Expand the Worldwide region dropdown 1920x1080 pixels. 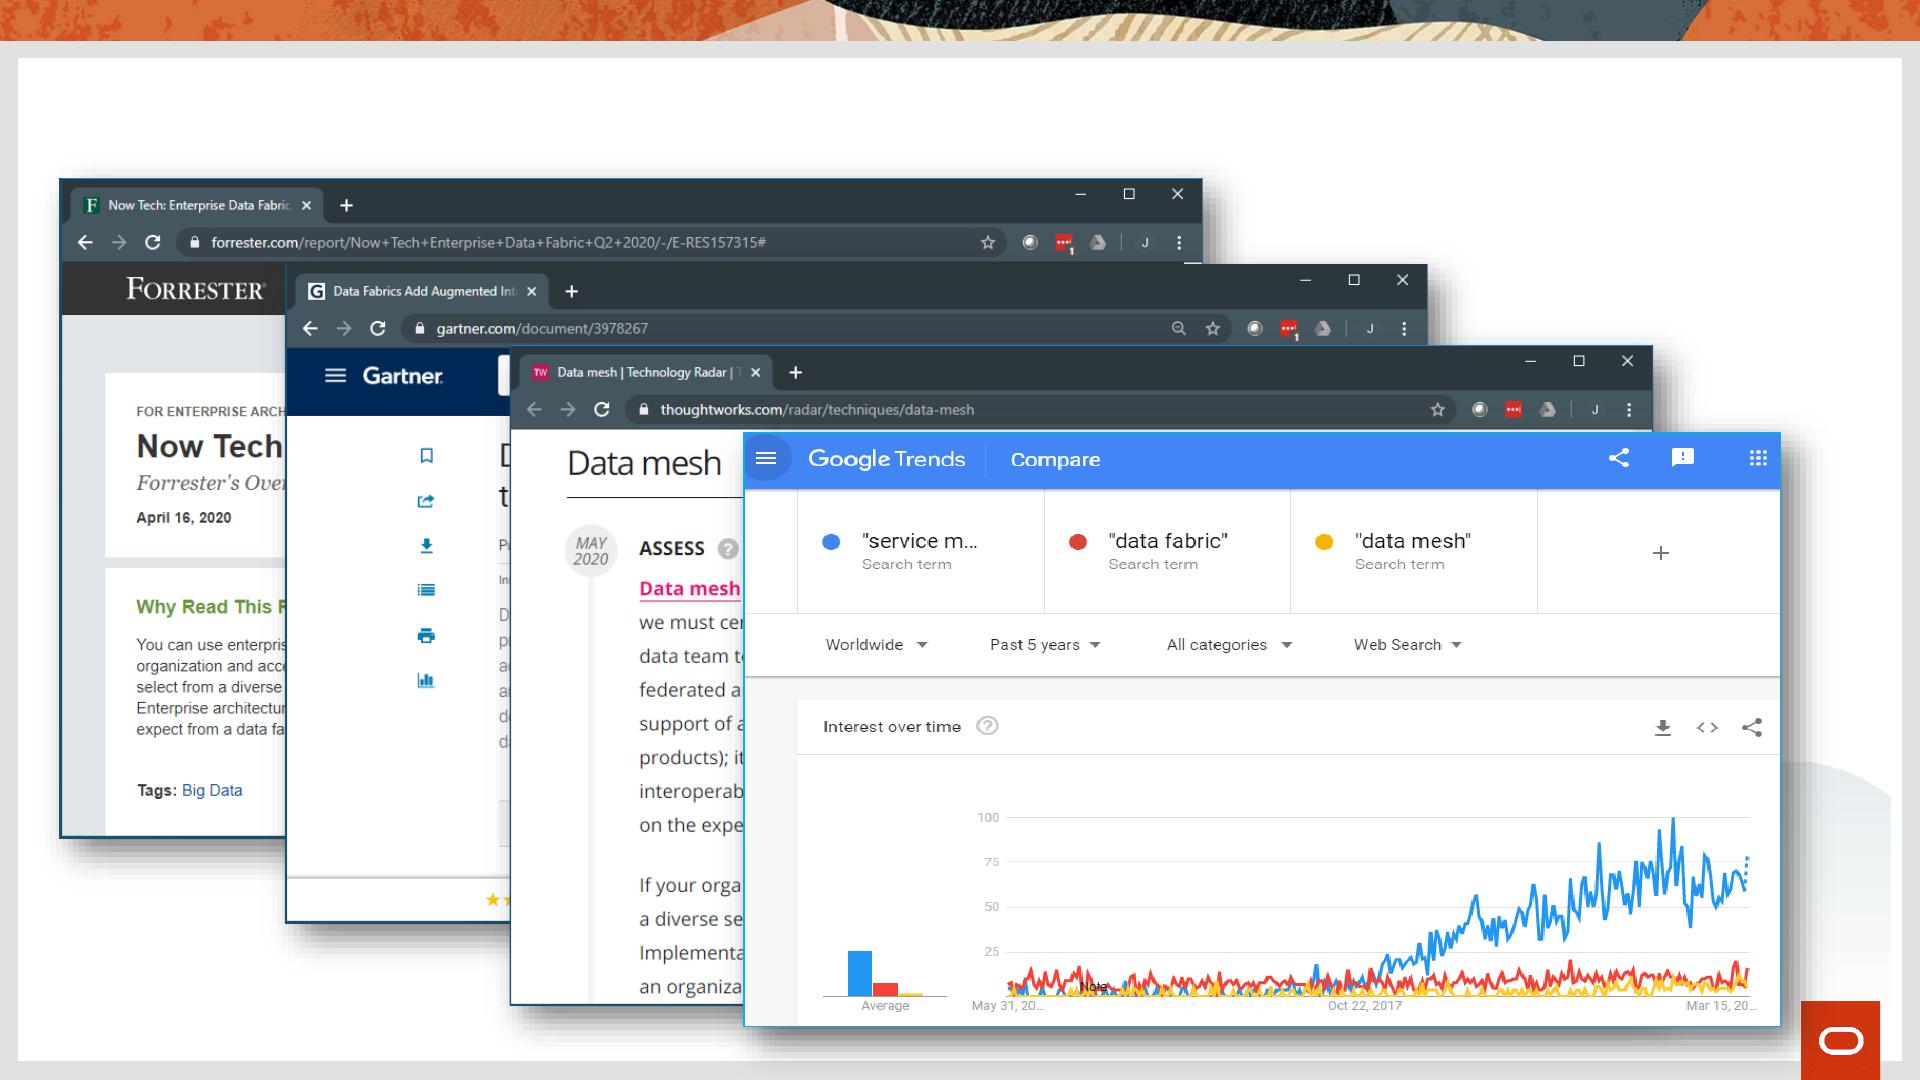pos(876,645)
